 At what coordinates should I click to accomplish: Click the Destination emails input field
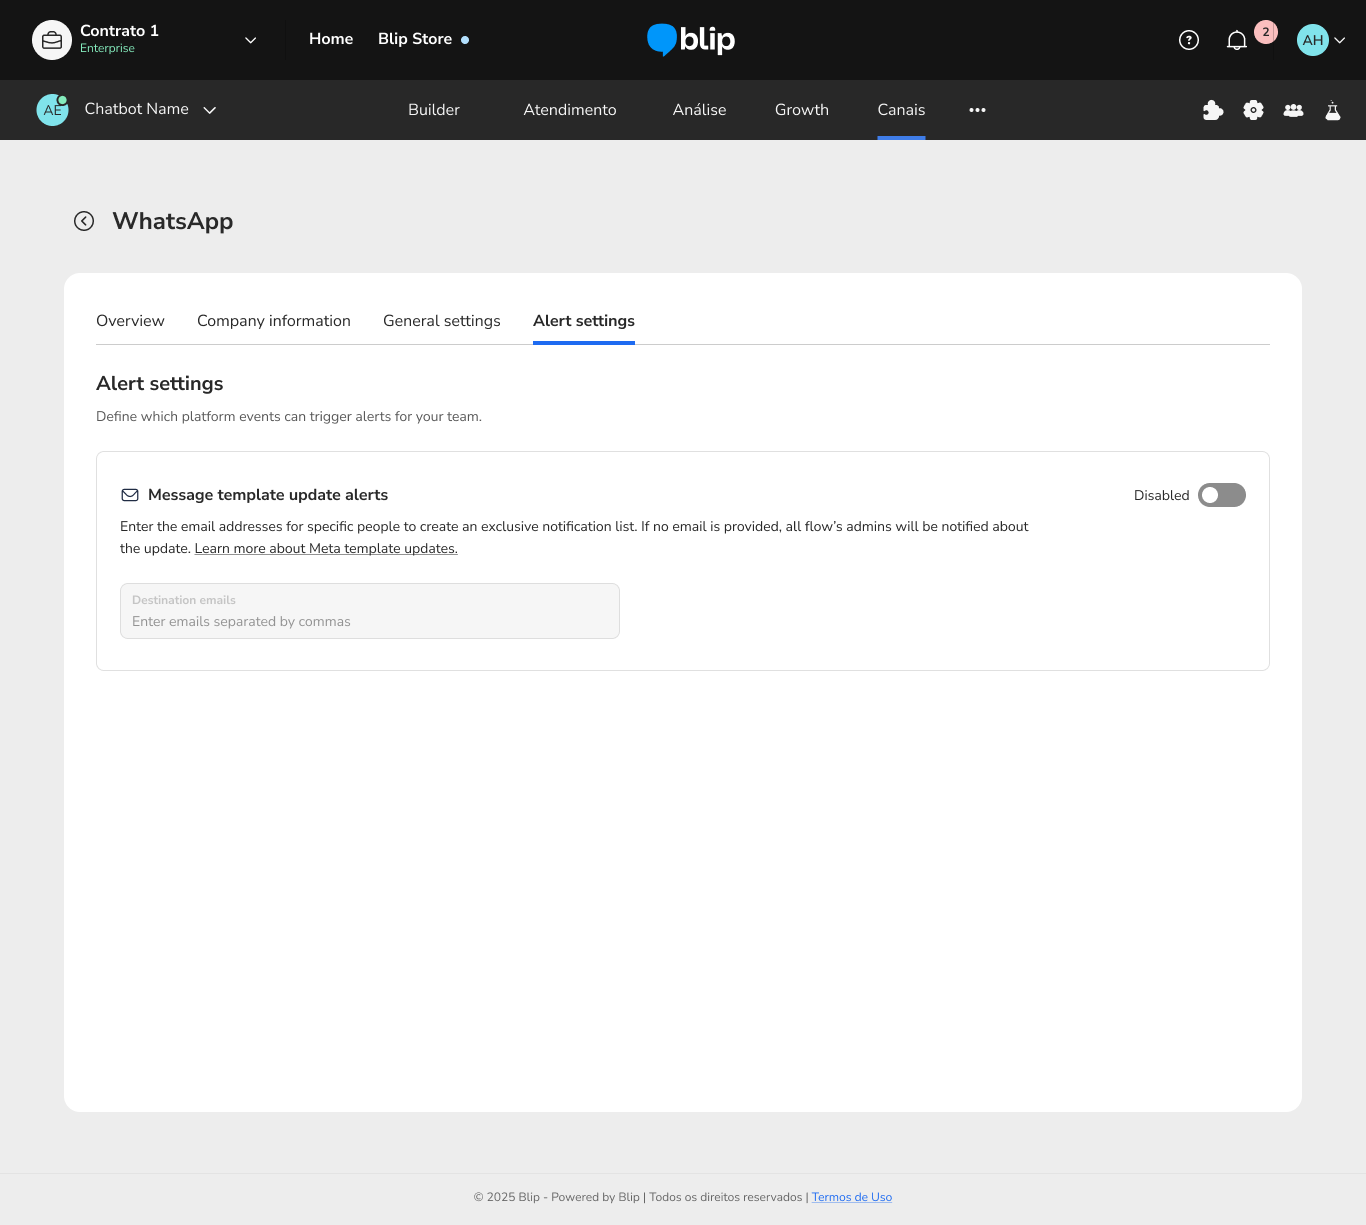(369, 612)
